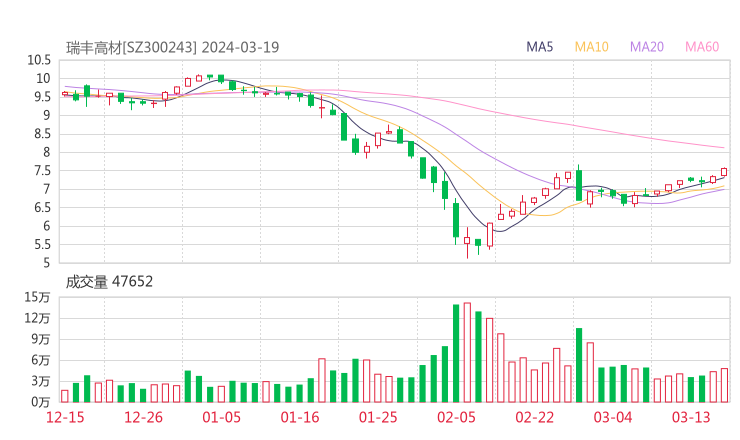Click the MA60 legend label
The width and height of the screenshot is (740, 440).
click(x=702, y=47)
